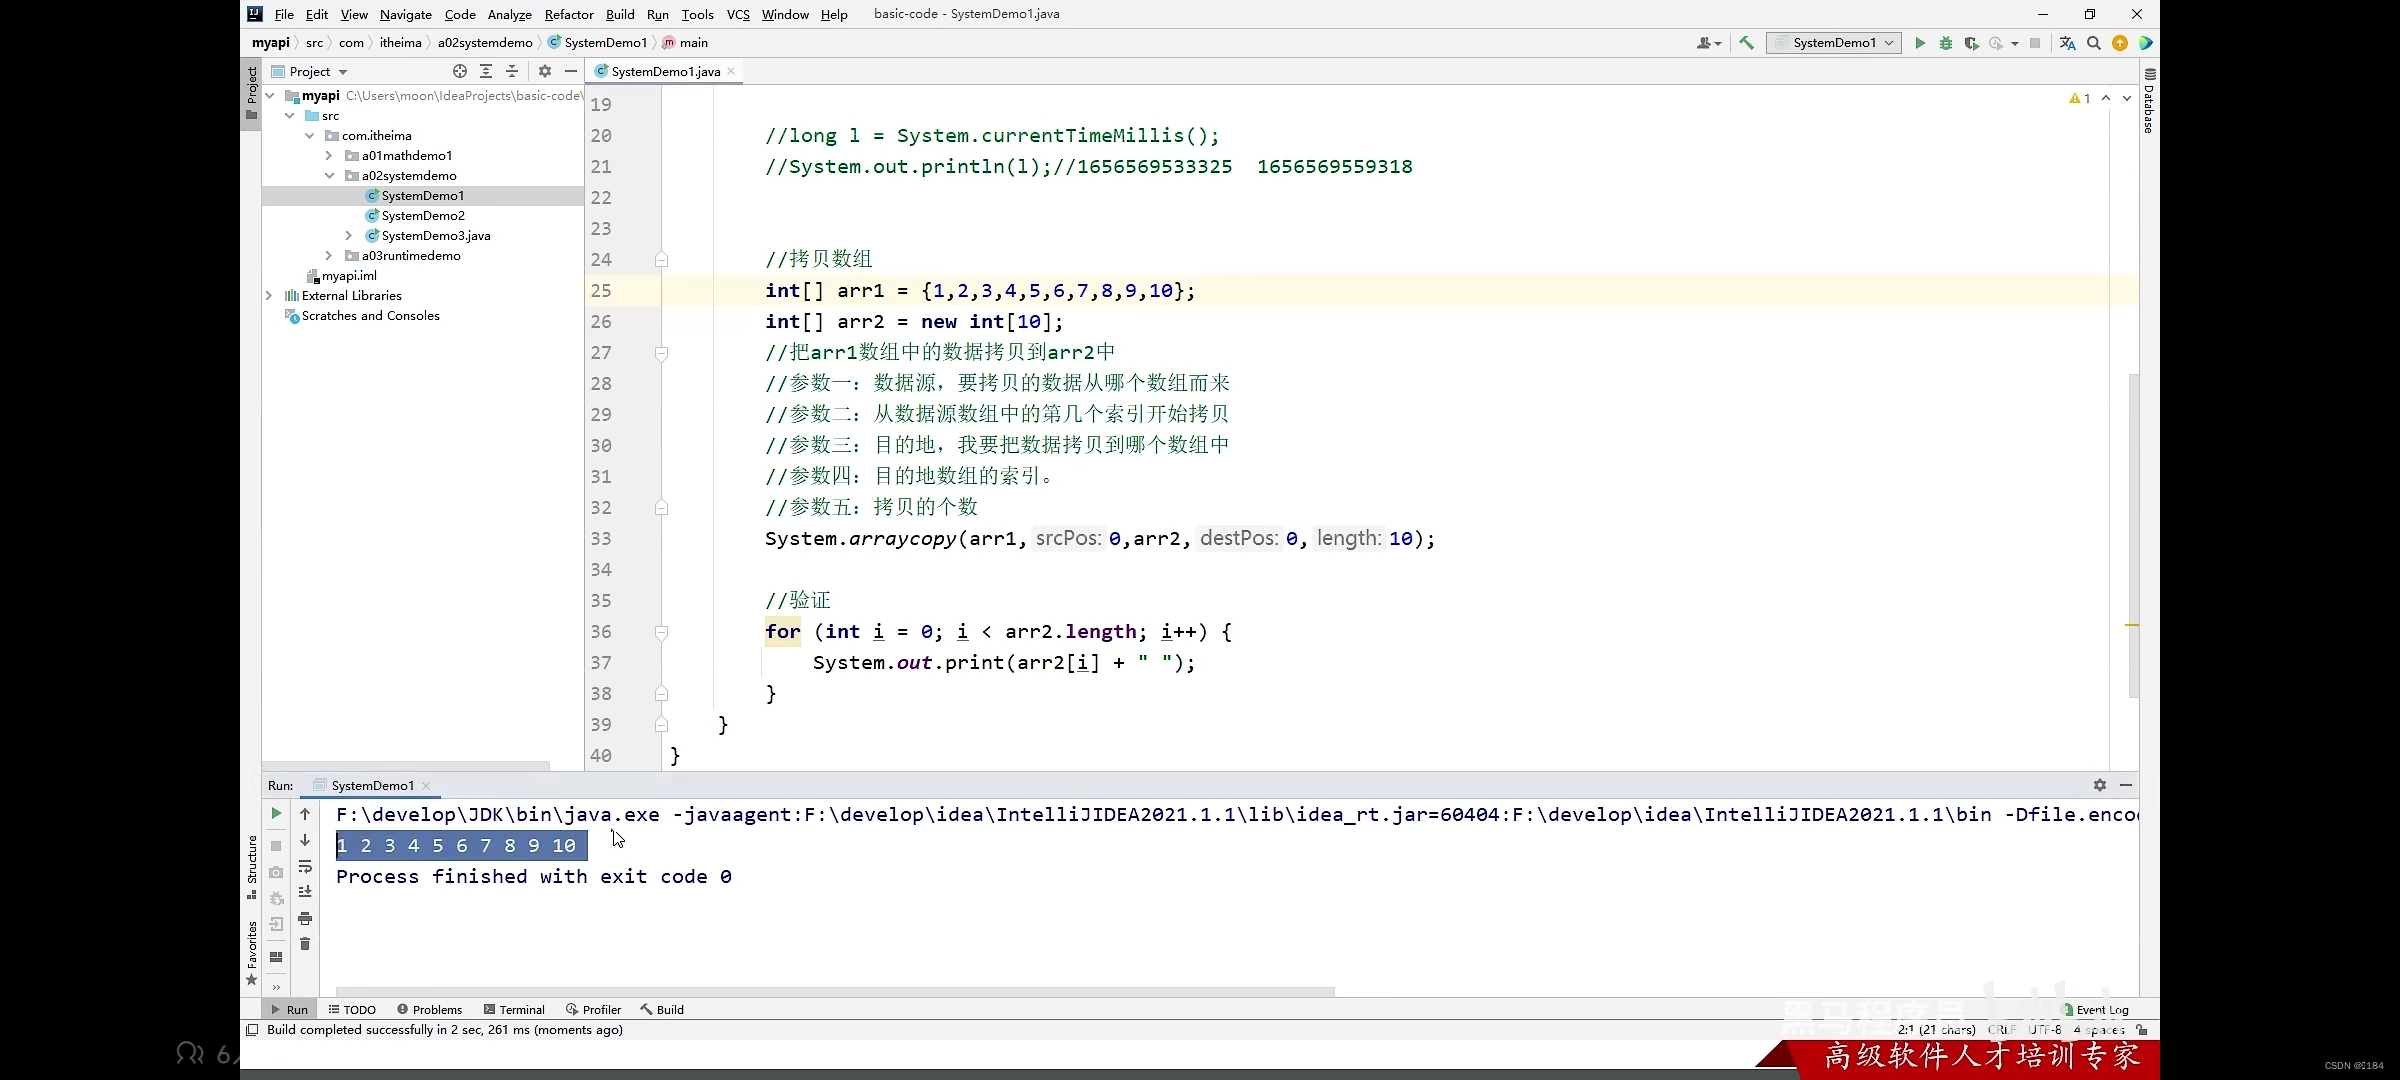Collapse the for loop at line 36
Viewport: 2400px width, 1080px height.
pos(661,633)
